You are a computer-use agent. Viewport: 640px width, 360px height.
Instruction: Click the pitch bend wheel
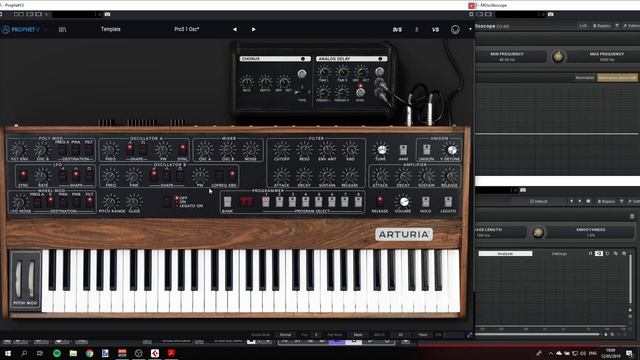tap(18, 279)
